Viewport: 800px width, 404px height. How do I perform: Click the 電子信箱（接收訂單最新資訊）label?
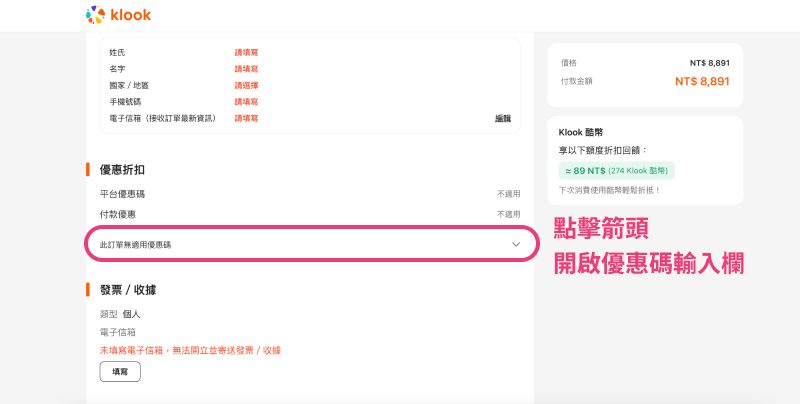(x=164, y=118)
